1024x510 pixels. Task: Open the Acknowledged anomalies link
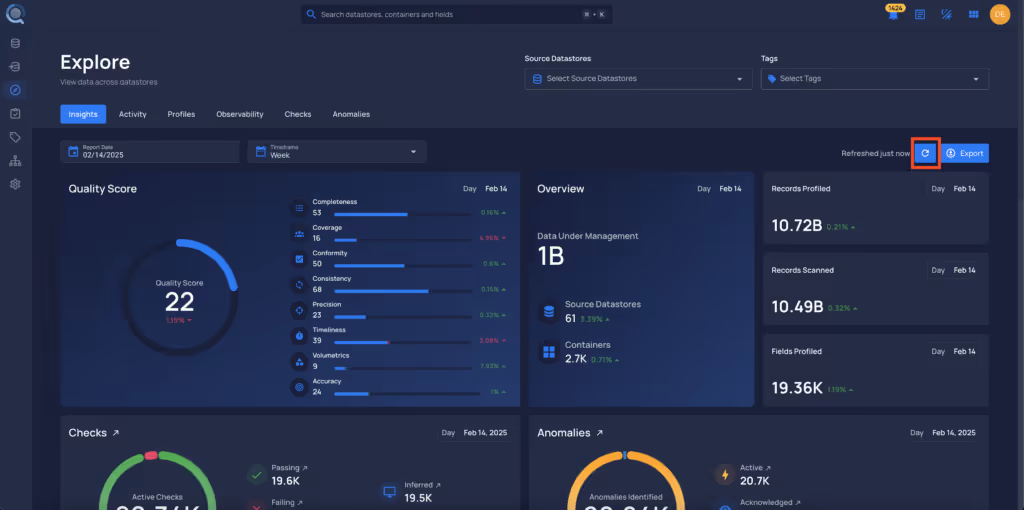coord(771,503)
